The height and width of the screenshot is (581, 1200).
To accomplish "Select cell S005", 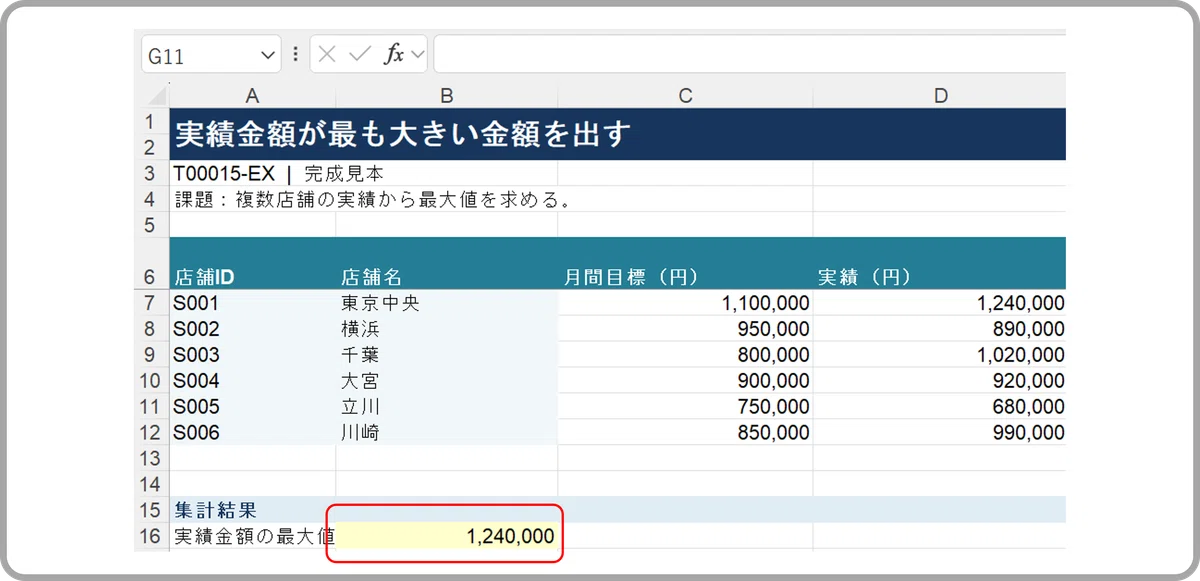I will pyautogui.click(x=252, y=407).
